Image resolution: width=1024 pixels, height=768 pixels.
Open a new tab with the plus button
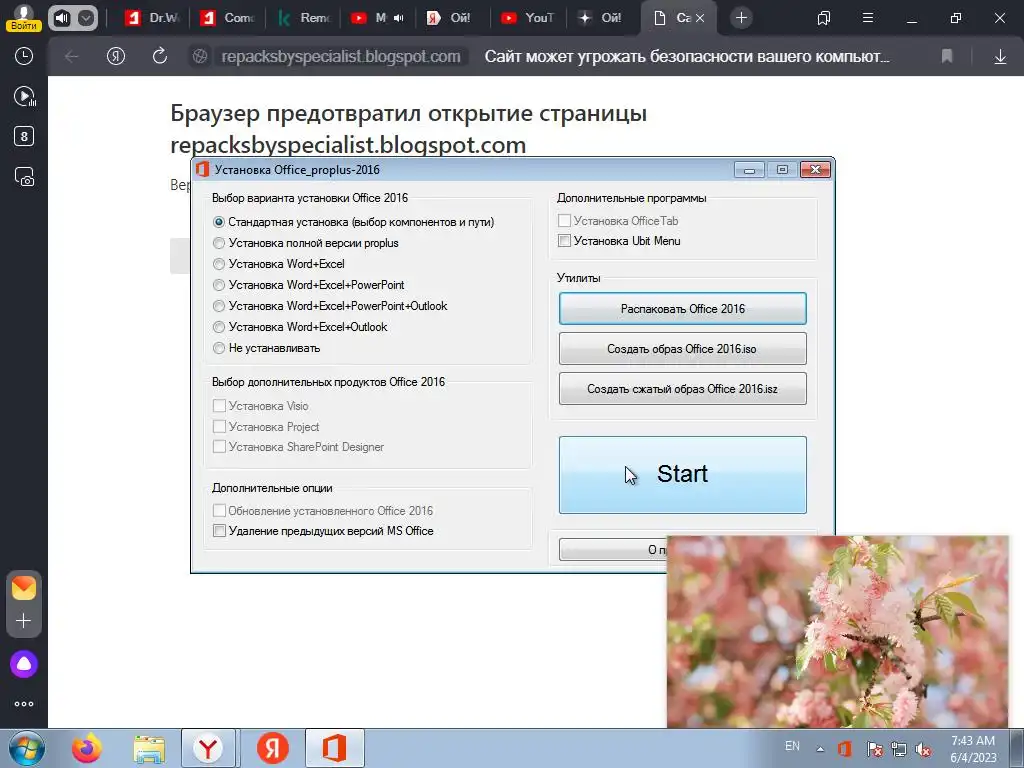coord(741,18)
